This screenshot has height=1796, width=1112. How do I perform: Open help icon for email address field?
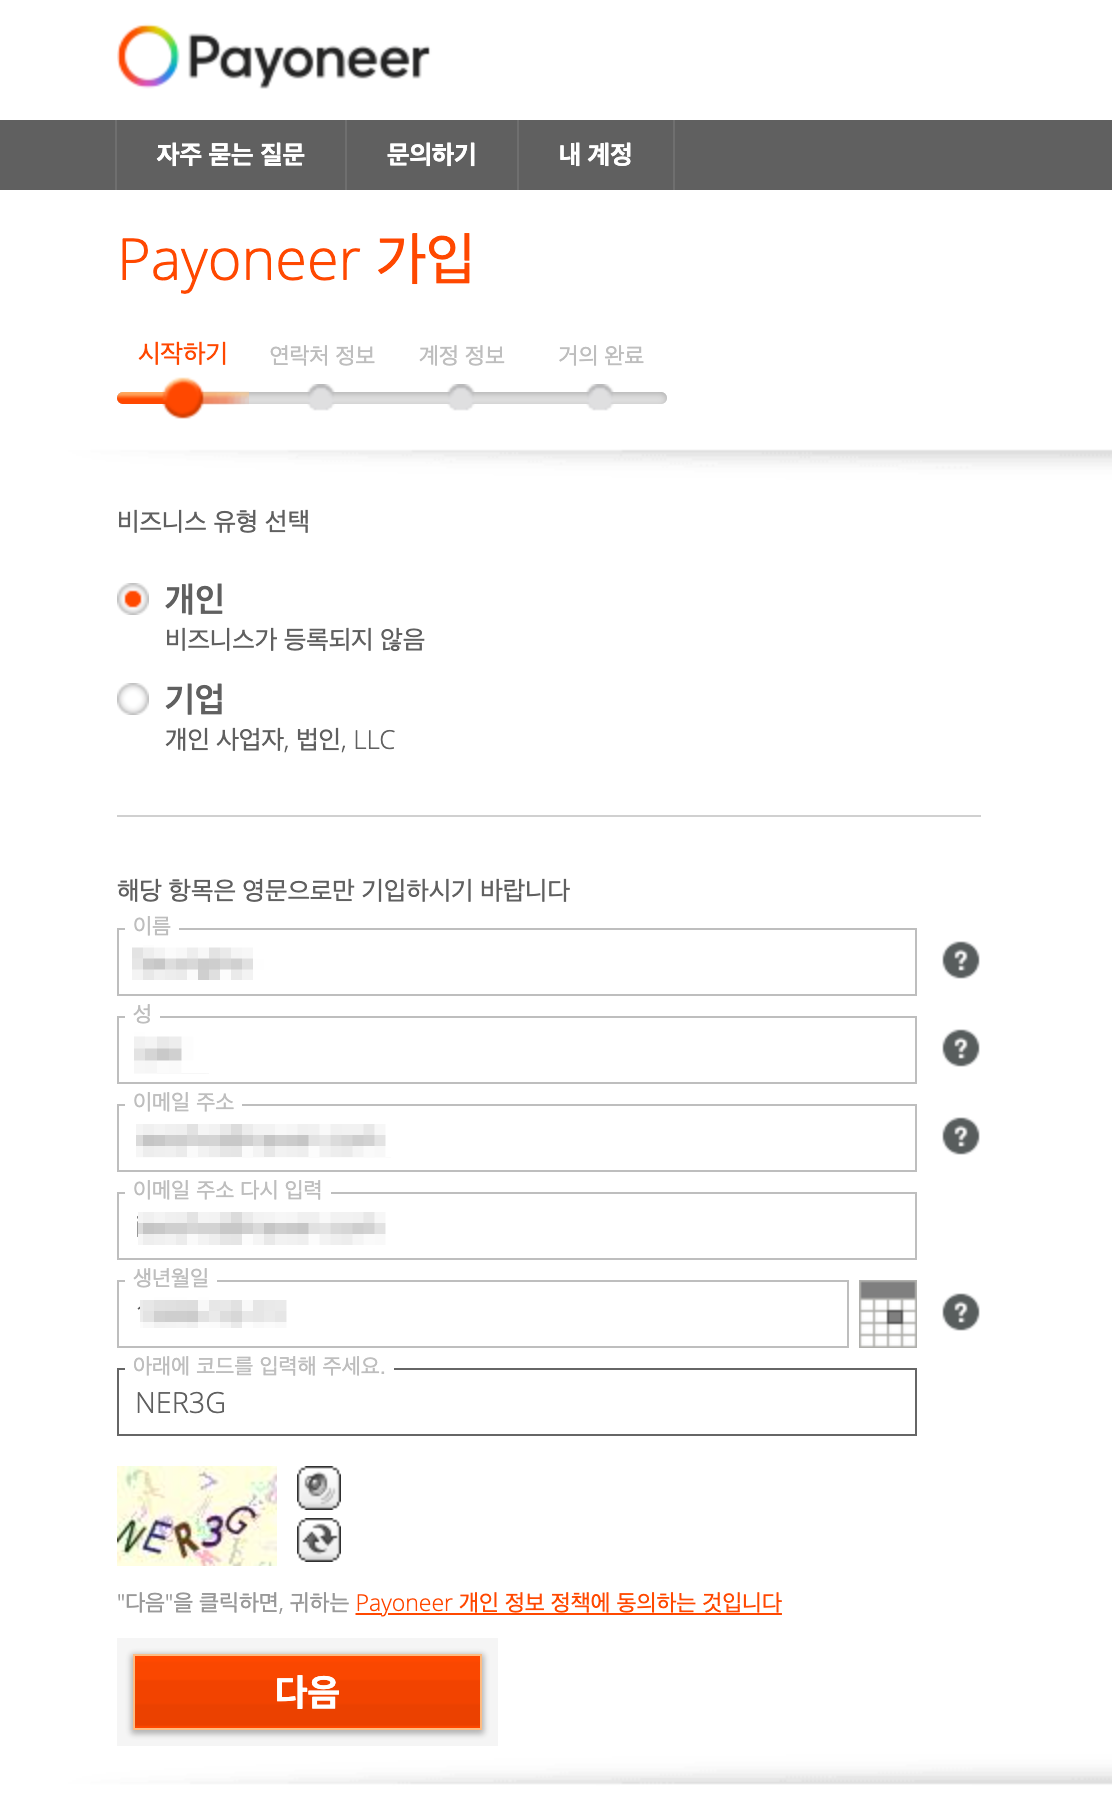pyautogui.click(x=960, y=1136)
